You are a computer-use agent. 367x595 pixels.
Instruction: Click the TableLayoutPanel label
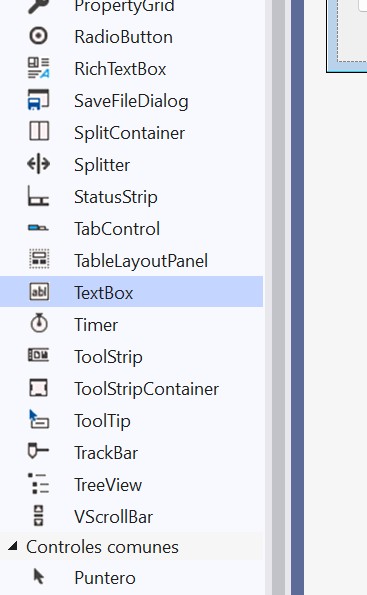coord(141,261)
